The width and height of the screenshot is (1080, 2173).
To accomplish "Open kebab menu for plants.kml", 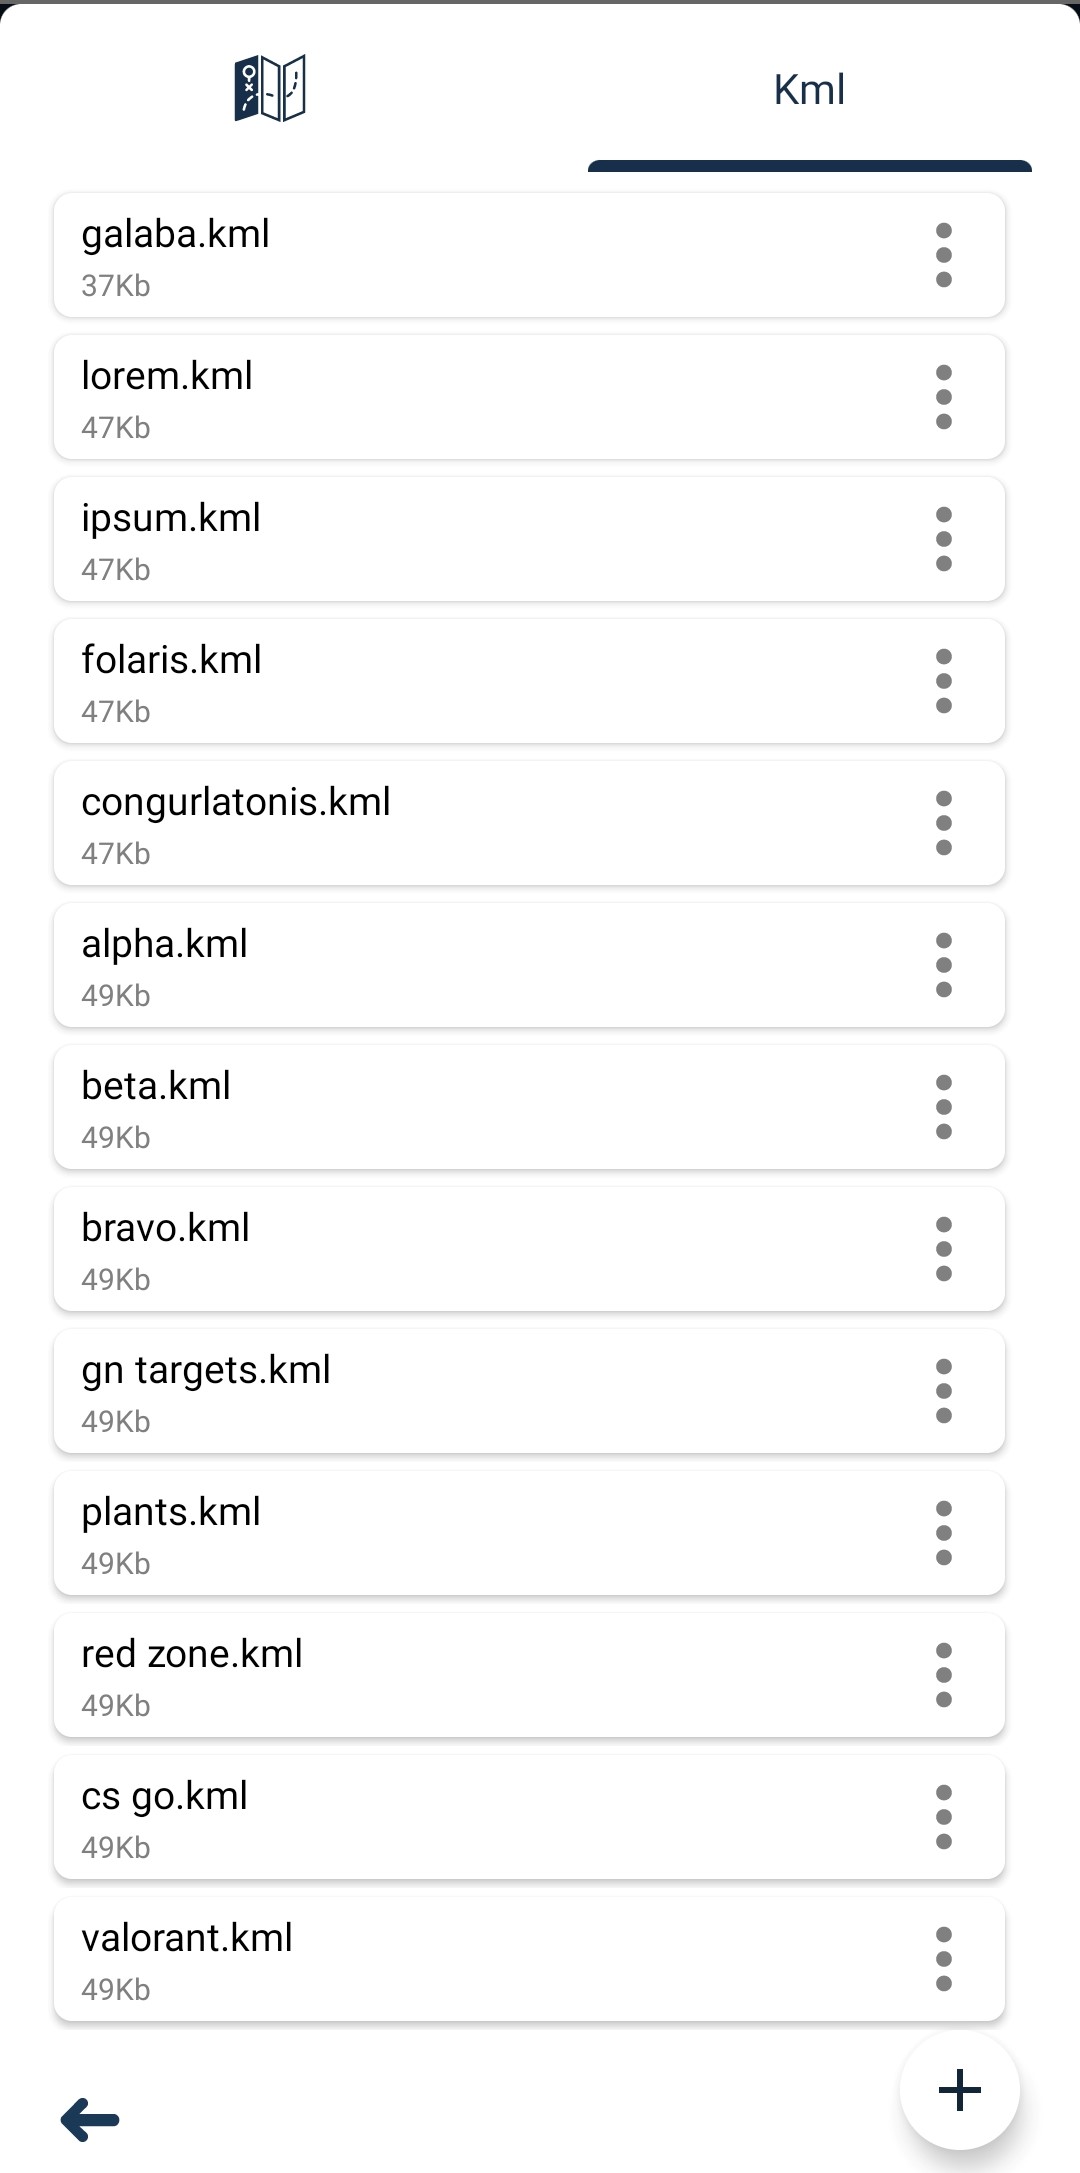I will tap(943, 1533).
